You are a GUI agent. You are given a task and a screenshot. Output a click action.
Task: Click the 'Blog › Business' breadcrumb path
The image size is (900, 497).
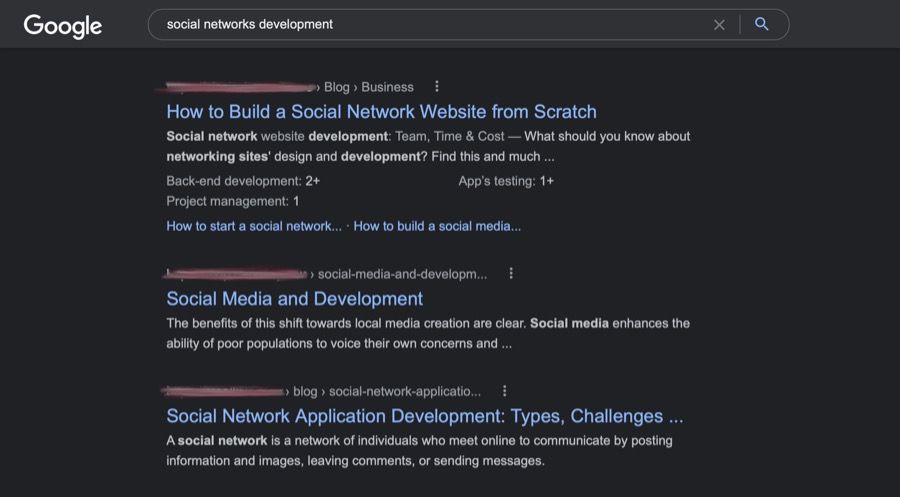[x=368, y=87]
